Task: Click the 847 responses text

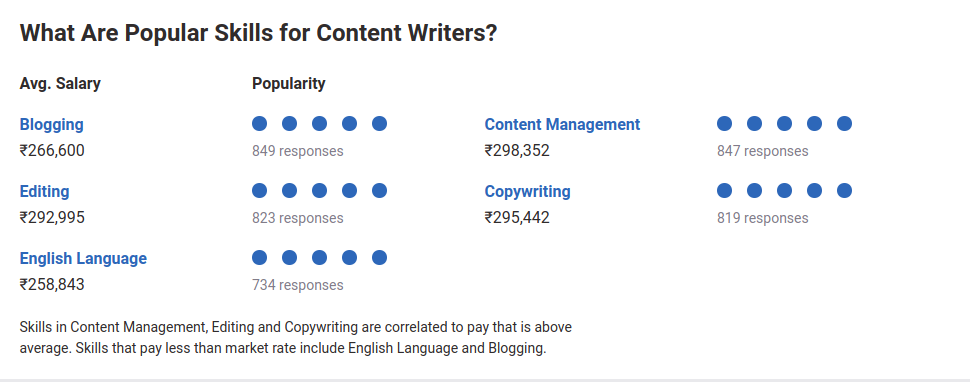Action: click(763, 151)
